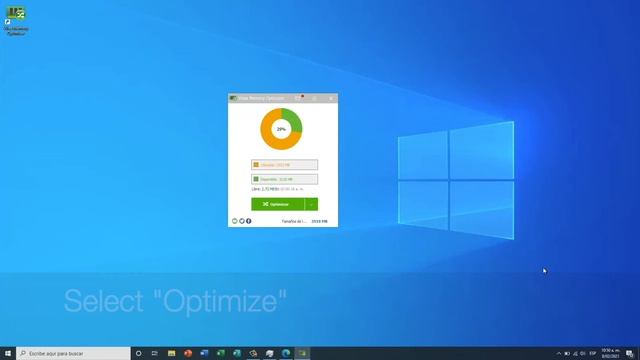Open the gray taskbar app left of Edge
Image resolution: width=640 pixels, height=360 pixels.
click(269, 353)
